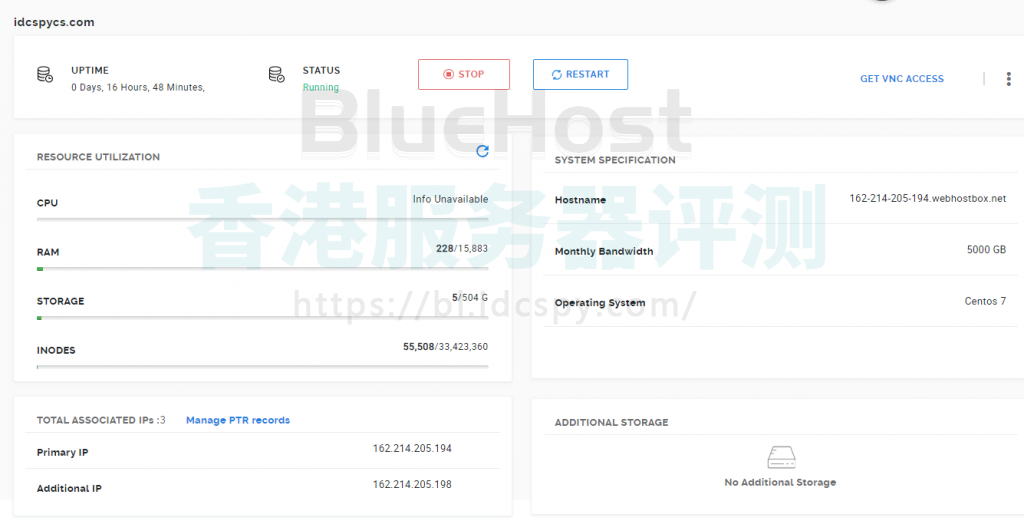Click the RAM usage progress bar
The width and height of the screenshot is (1024, 521).
pyautogui.click(x=263, y=268)
